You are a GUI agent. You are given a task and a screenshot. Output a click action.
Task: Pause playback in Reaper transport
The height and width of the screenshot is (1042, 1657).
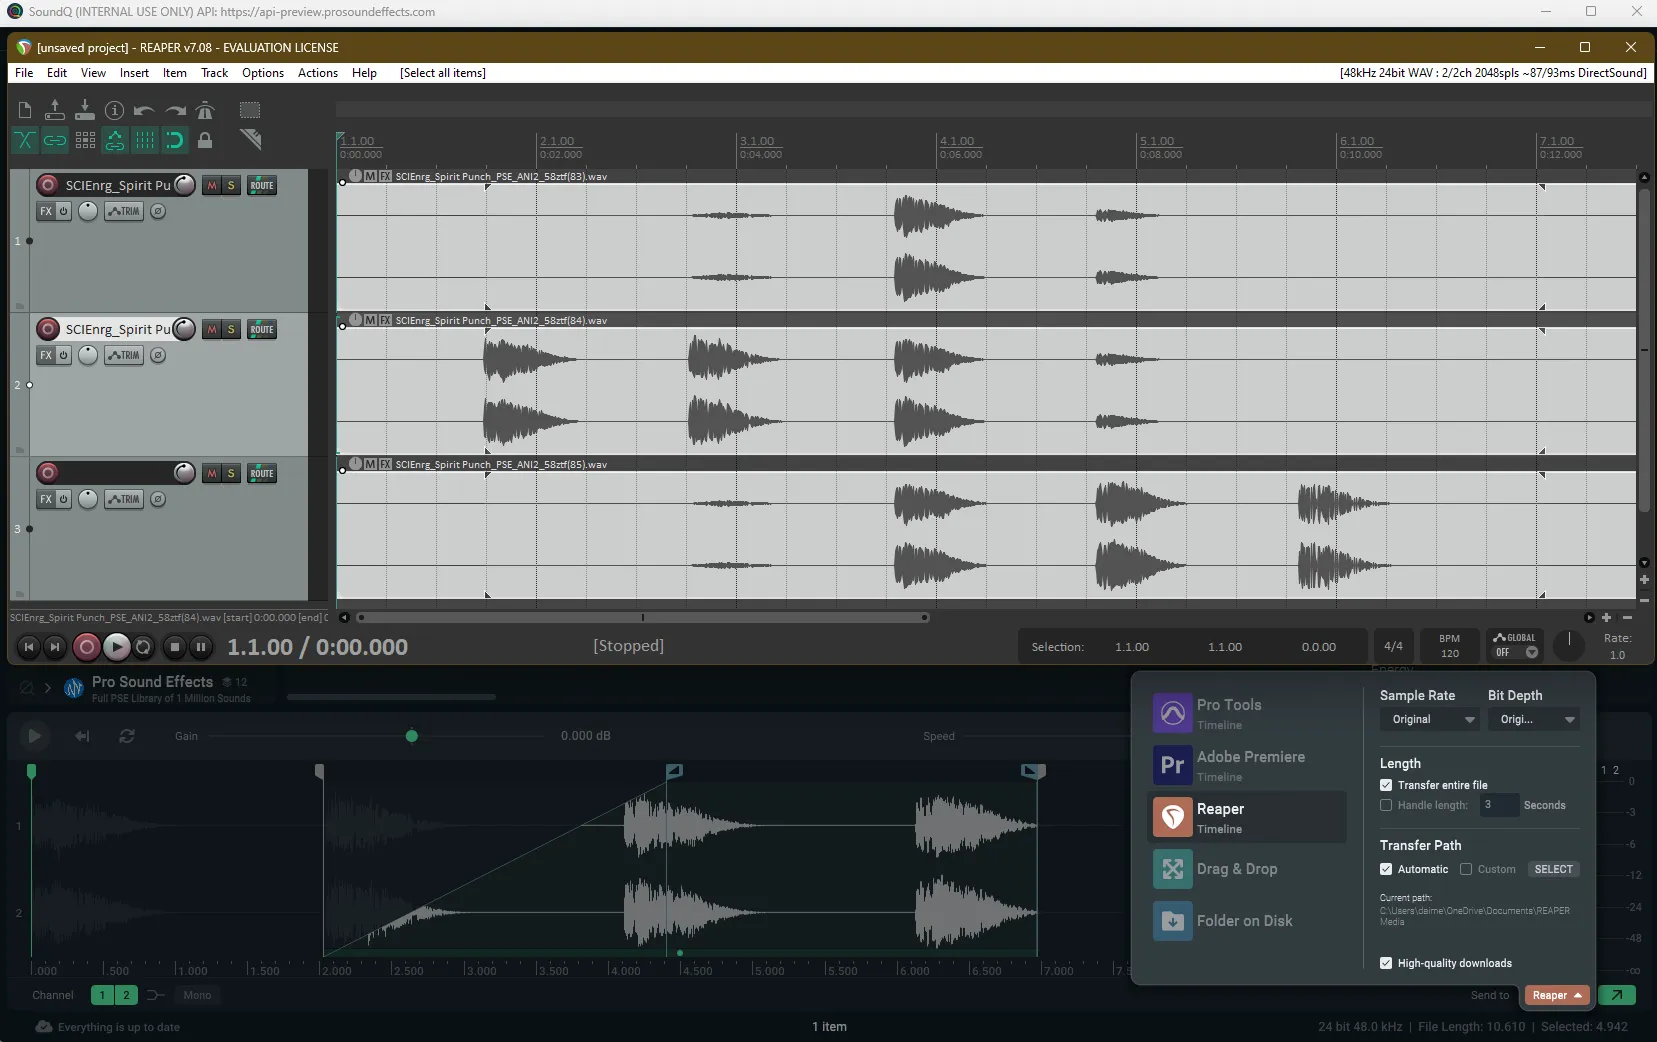click(x=201, y=647)
